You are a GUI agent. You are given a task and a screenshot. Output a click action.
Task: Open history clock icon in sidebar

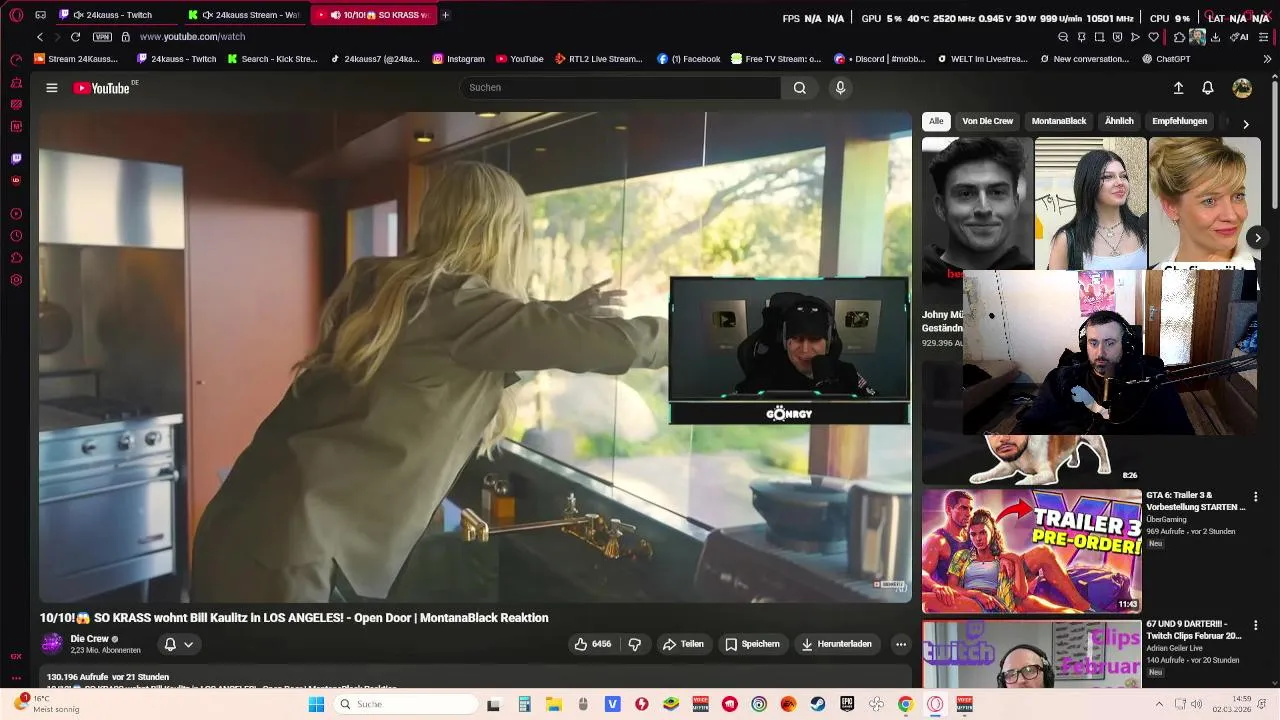coord(16,236)
